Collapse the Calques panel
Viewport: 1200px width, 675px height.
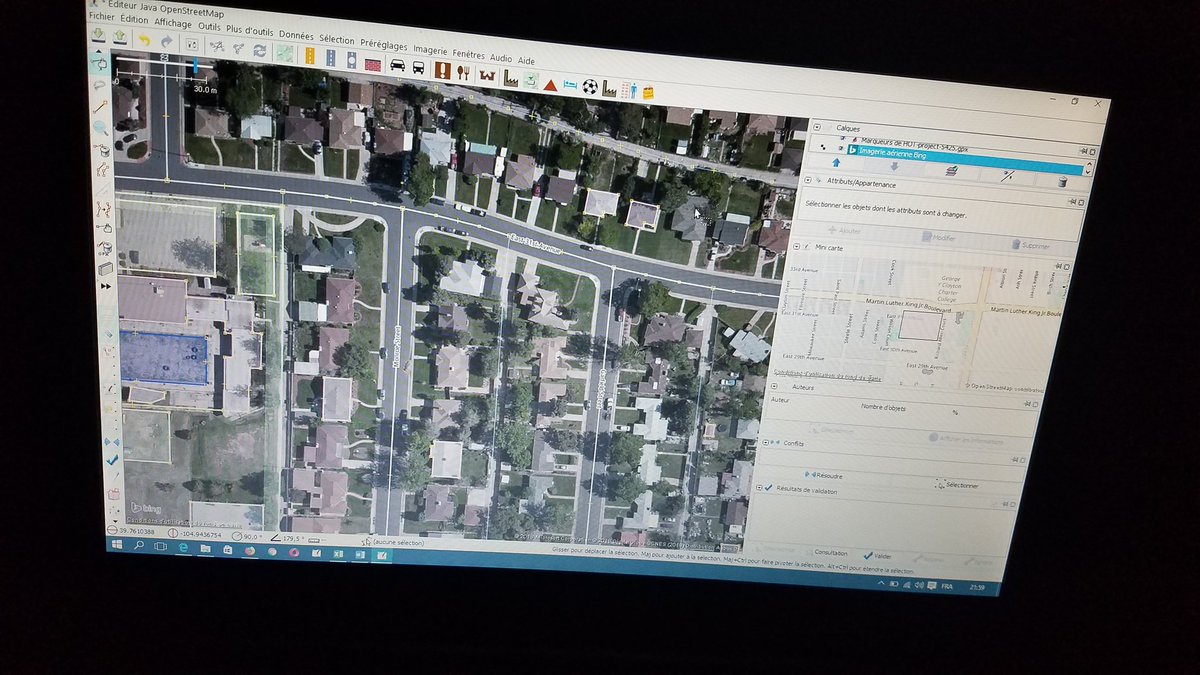tap(817, 127)
